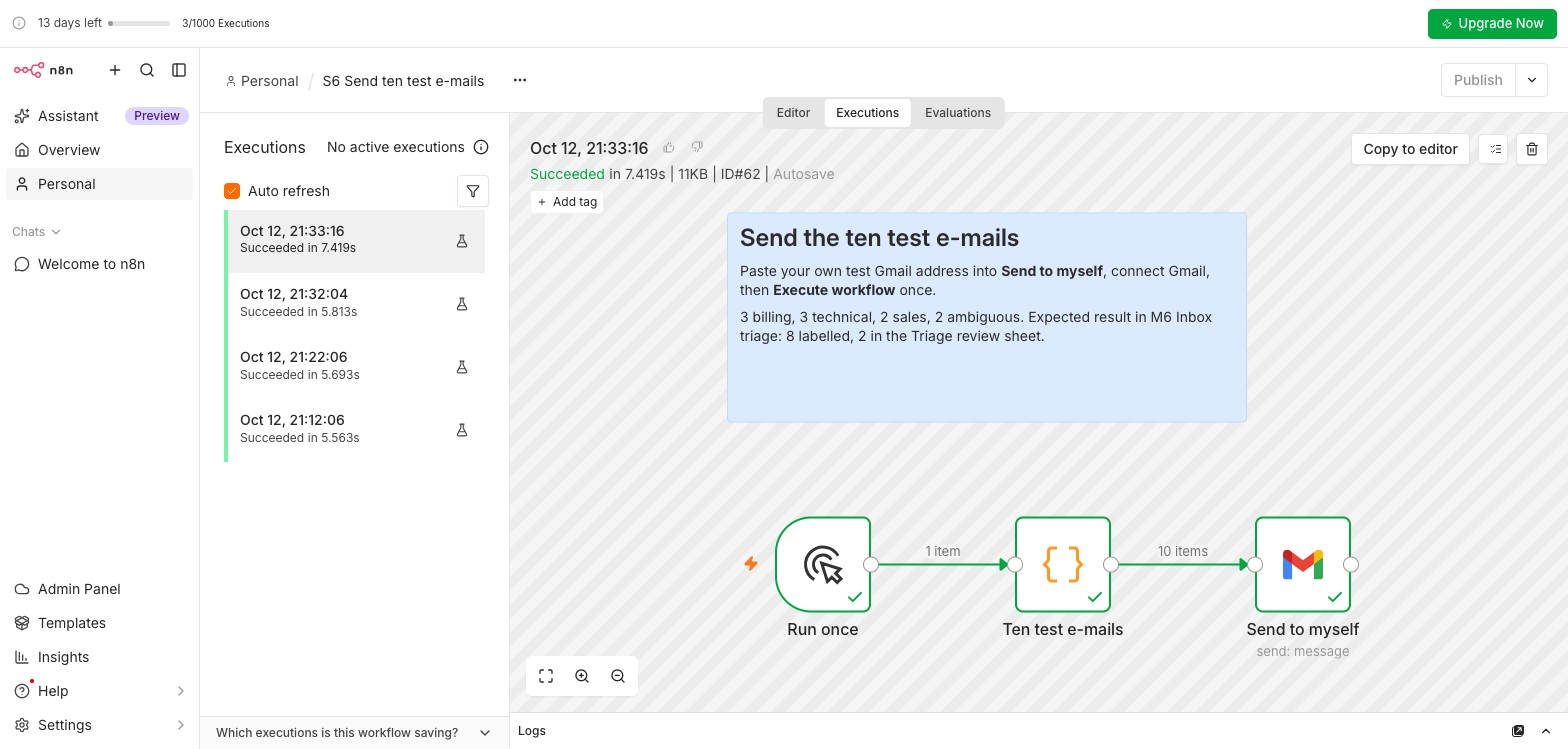Click the list icon next to Copy to editor

coord(1493,149)
